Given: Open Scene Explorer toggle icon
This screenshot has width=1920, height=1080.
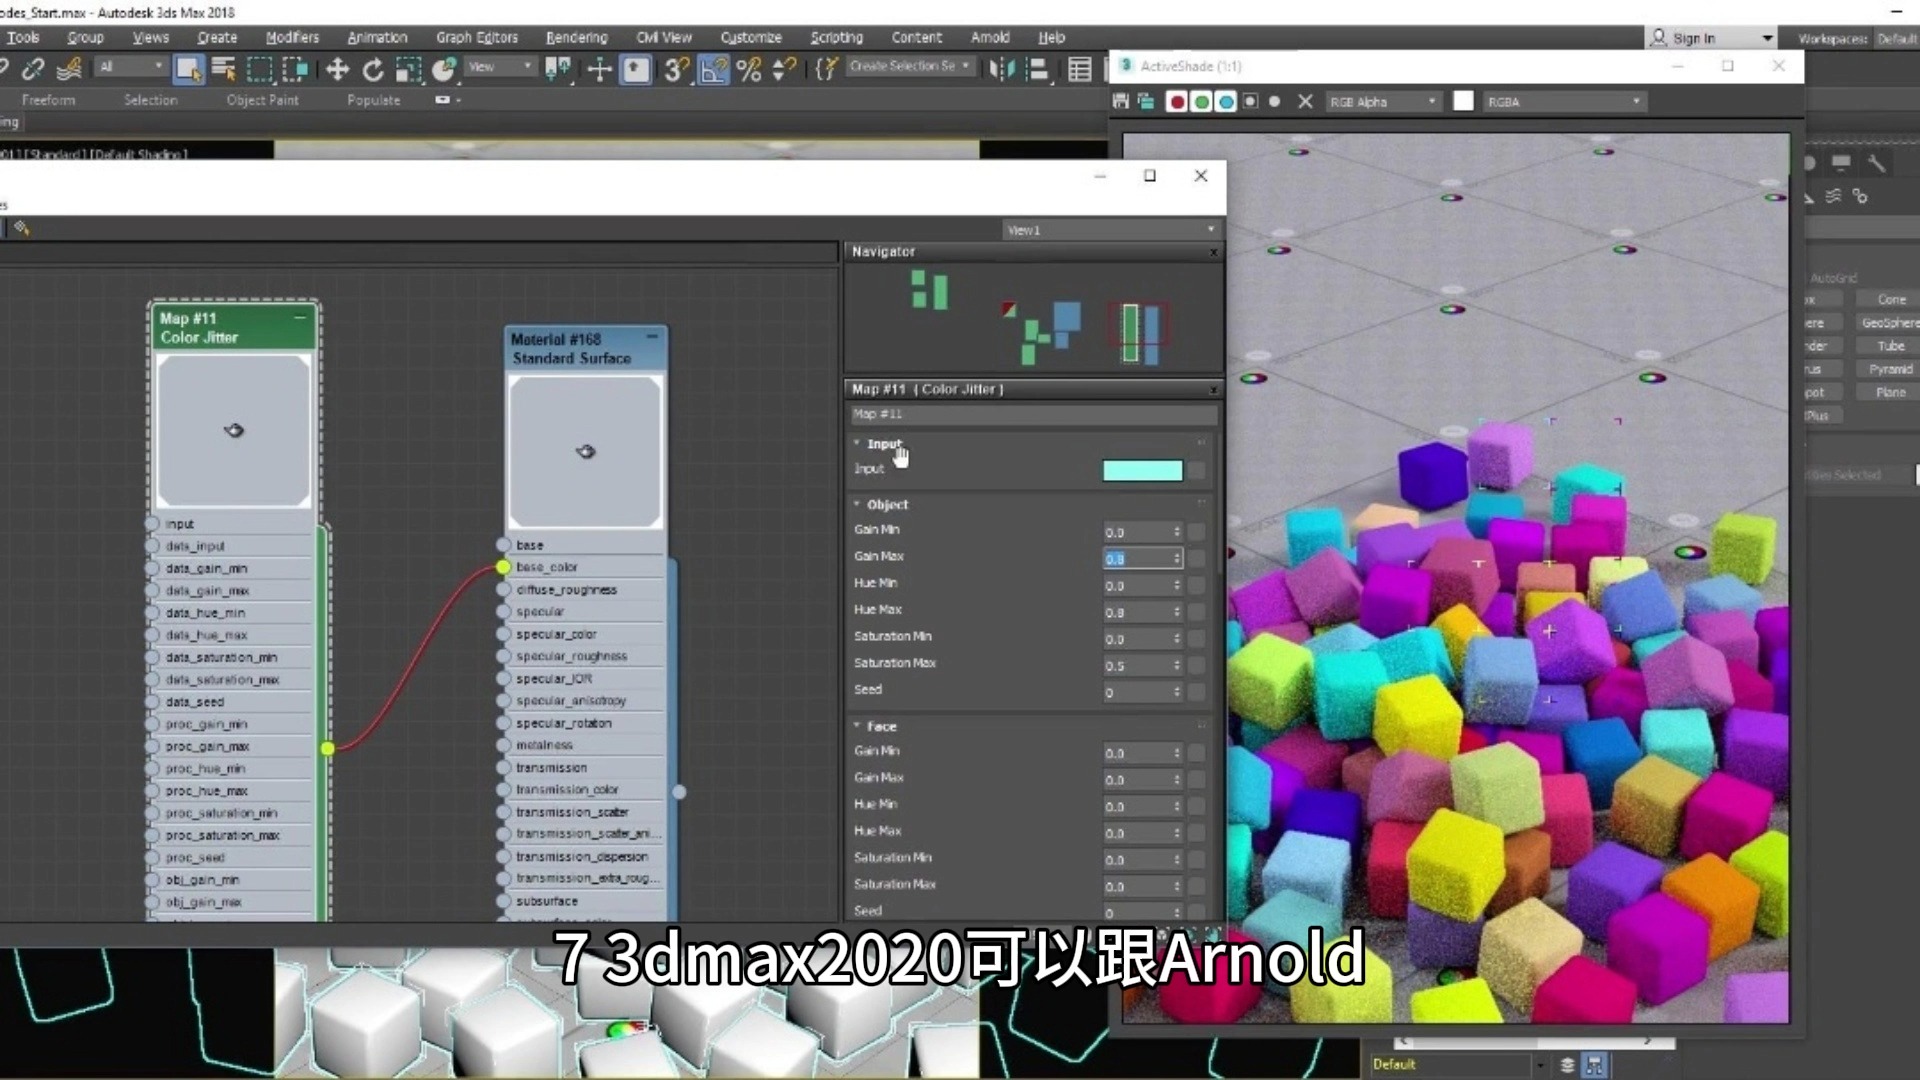Looking at the screenshot, I should (x=1080, y=69).
